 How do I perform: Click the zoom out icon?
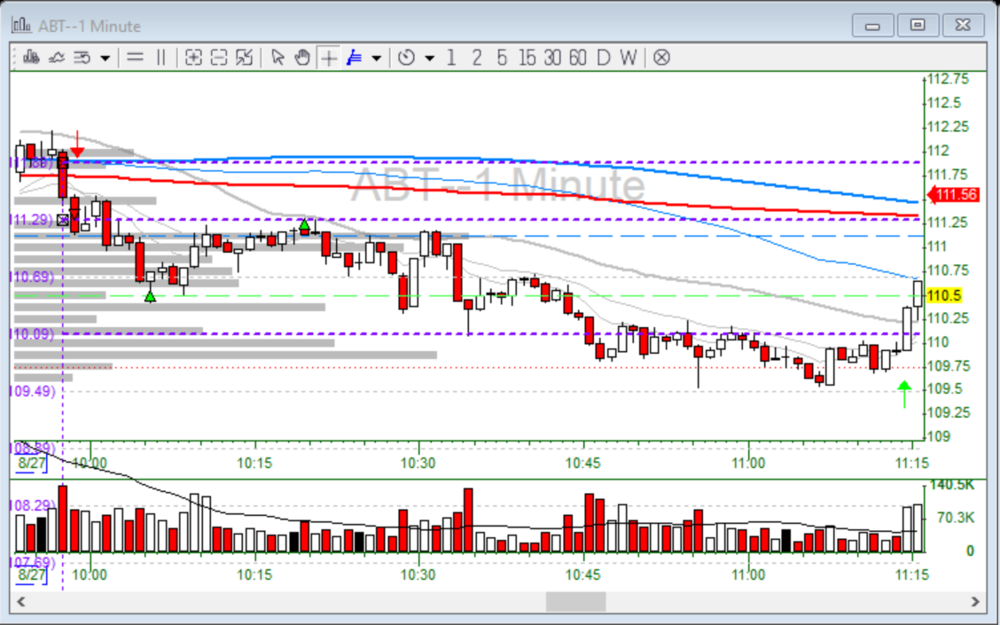(x=219, y=57)
